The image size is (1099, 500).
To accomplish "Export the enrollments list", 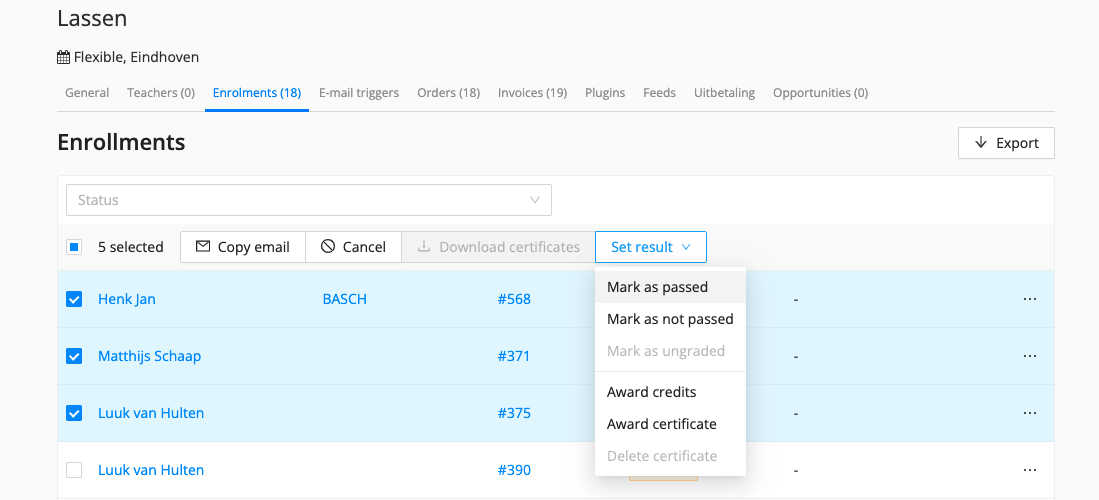I will [x=1006, y=143].
